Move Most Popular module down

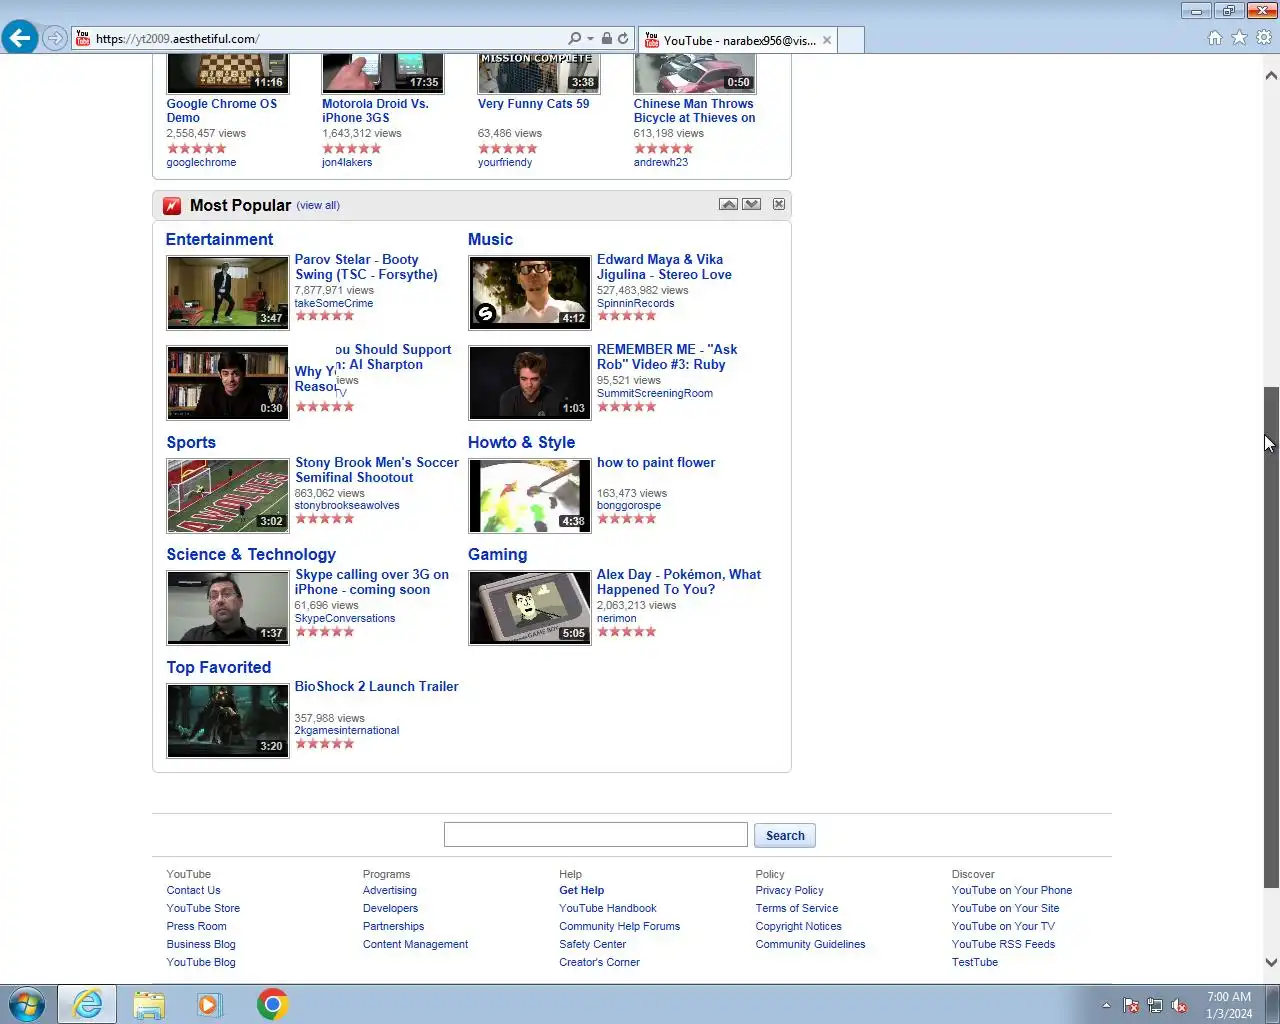point(752,204)
